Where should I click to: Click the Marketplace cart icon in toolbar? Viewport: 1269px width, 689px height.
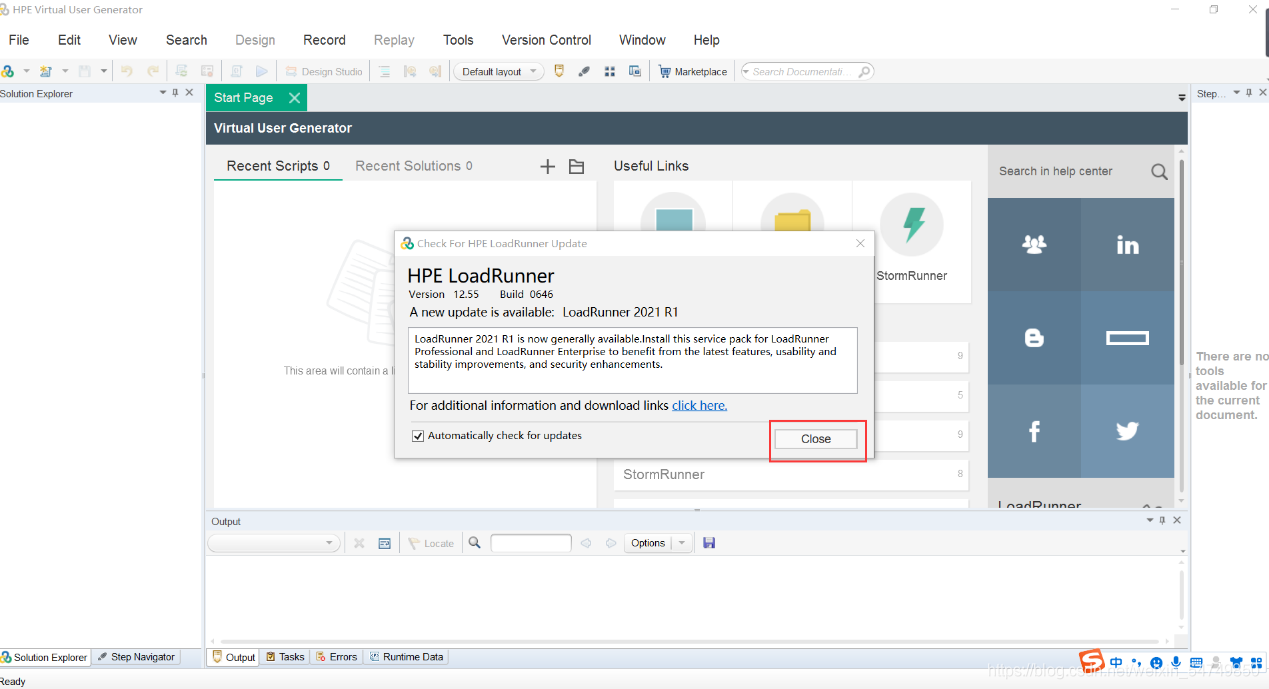click(x=664, y=72)
